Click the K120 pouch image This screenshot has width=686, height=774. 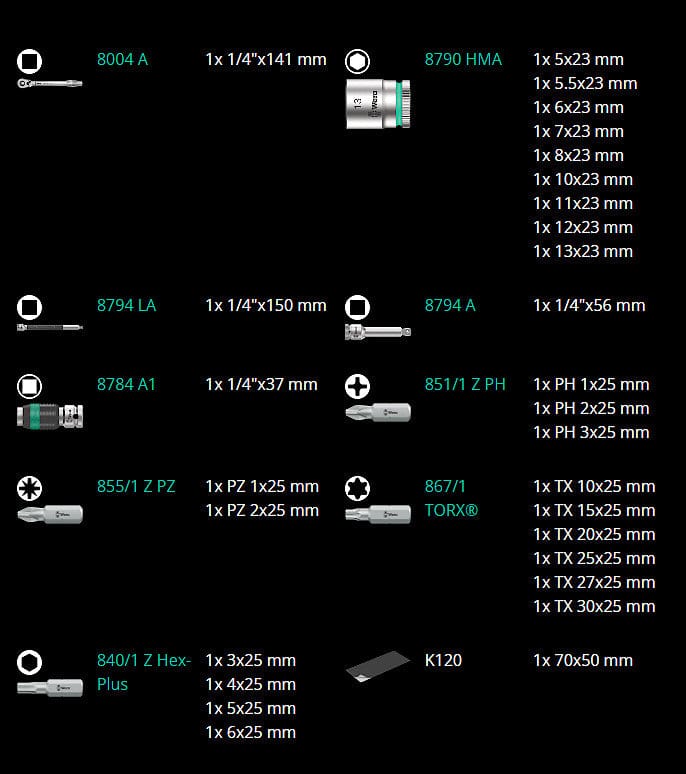[378, 668]
